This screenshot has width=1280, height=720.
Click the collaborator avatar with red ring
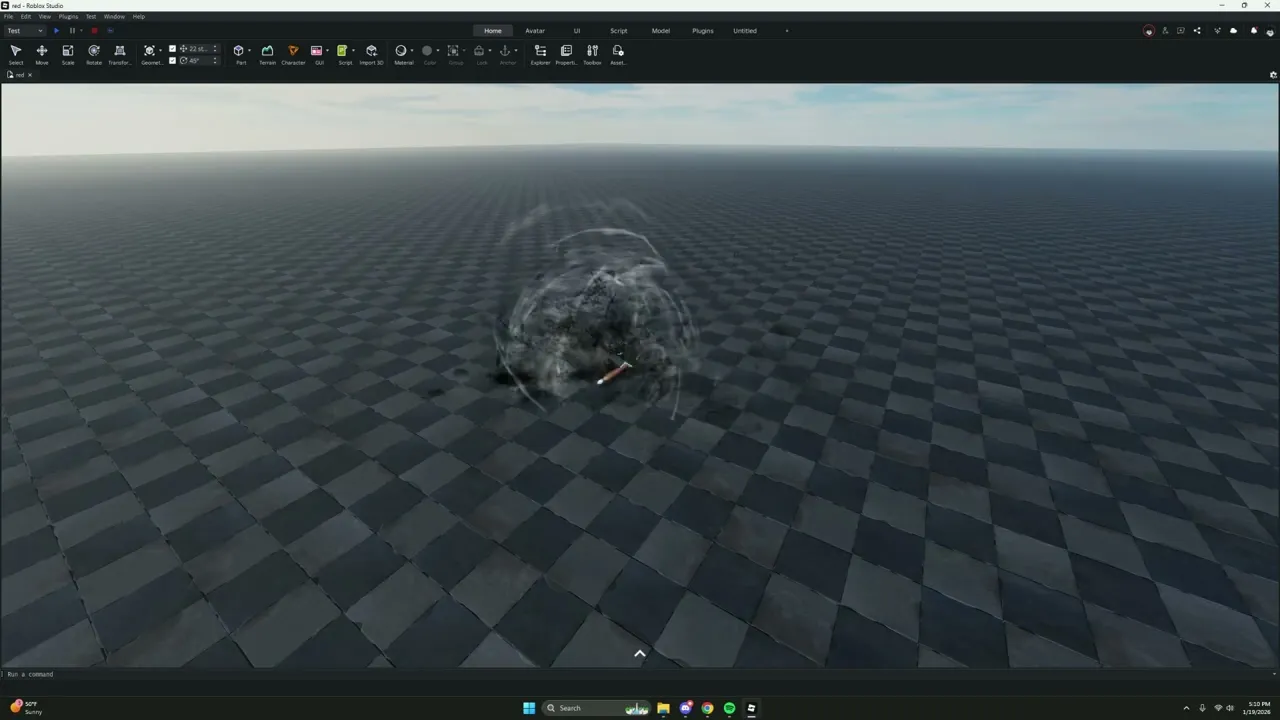[1148, 31]
